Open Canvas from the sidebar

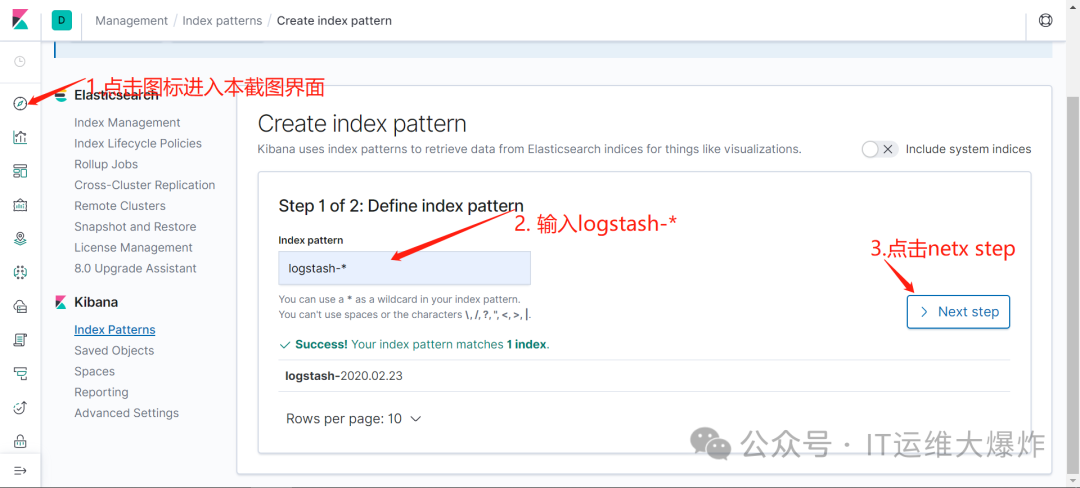pos(20,204)
